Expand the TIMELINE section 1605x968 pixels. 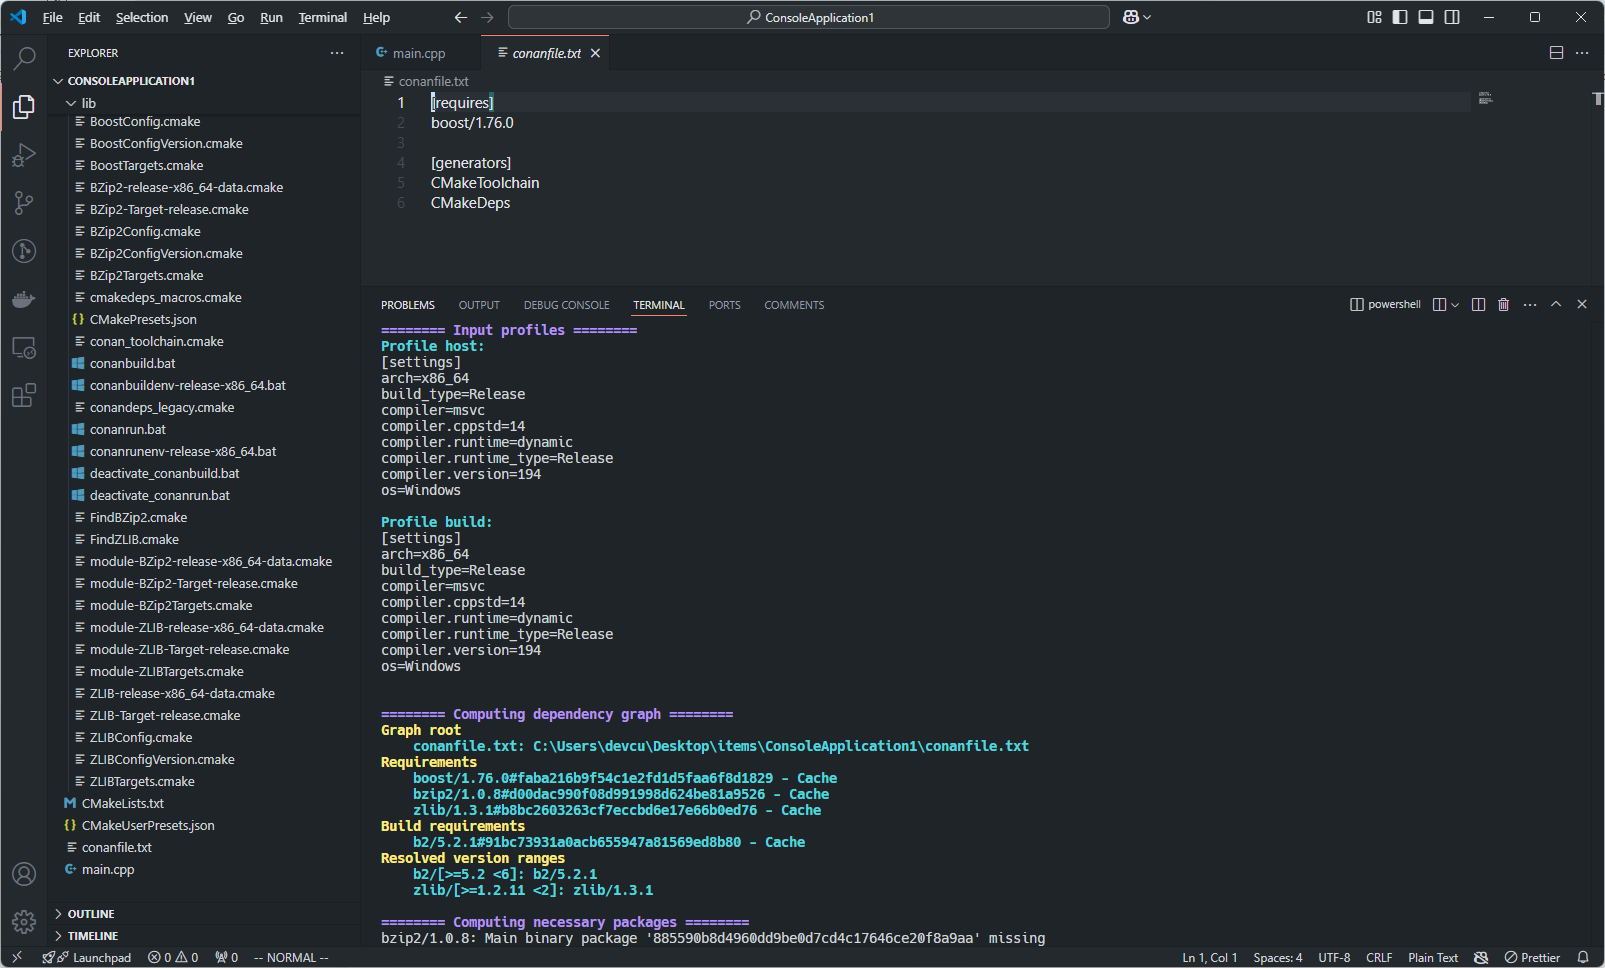click(x=92, y=936)
